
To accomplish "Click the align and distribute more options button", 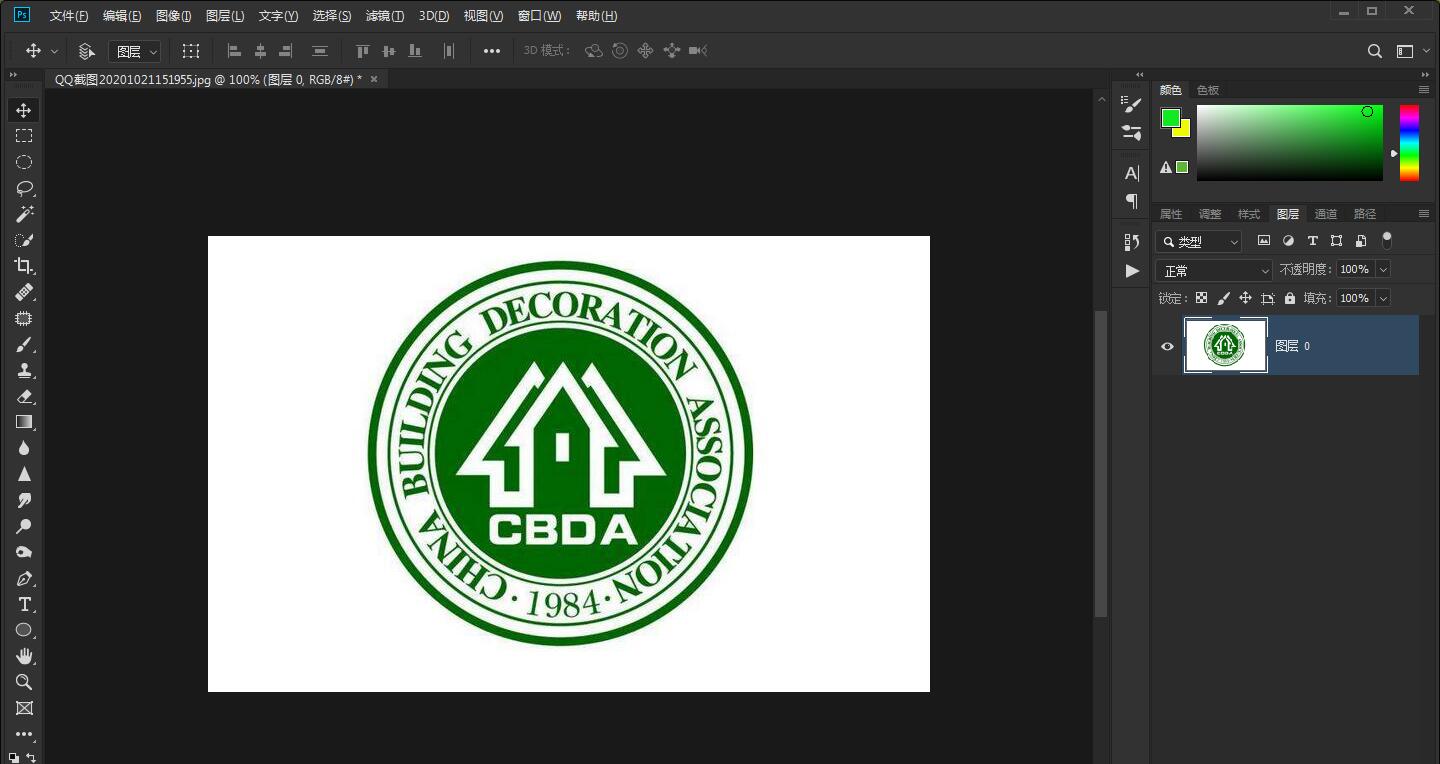I will (x=491, y=51).
